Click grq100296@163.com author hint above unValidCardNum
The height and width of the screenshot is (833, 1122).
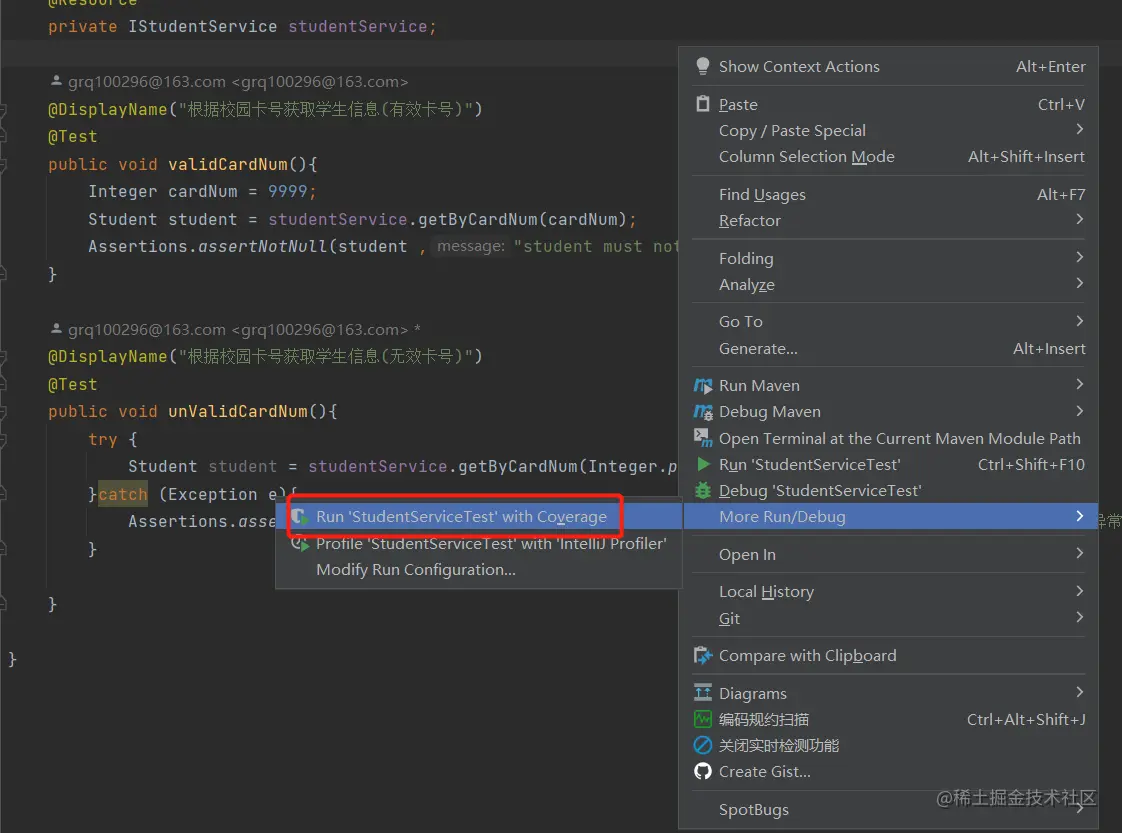tap(238, 329)
